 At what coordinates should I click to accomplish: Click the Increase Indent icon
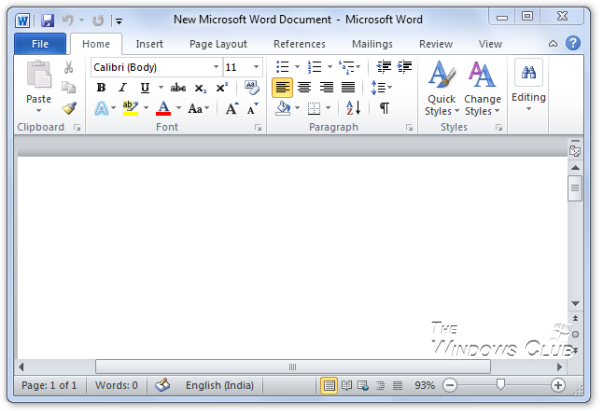tap(404, 67)
